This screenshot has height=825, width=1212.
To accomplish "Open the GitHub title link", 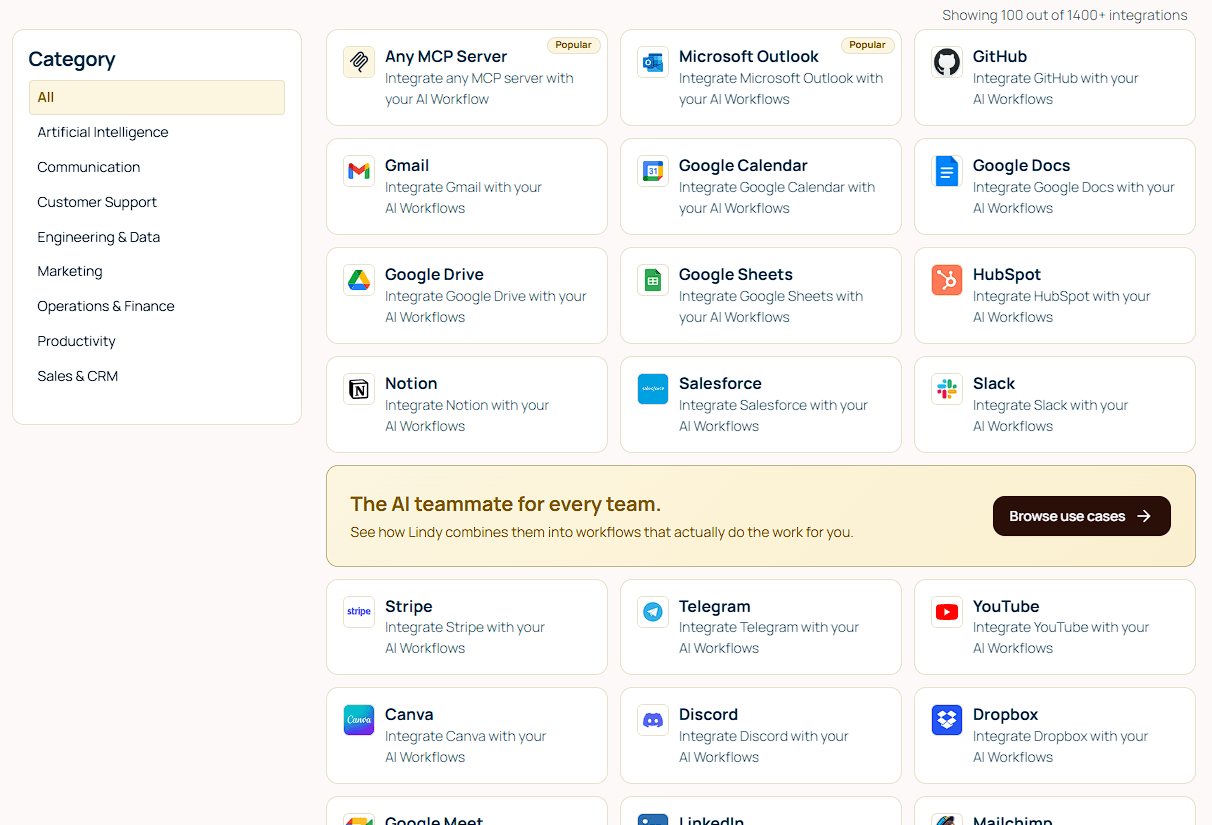I will click(1000, 56).
